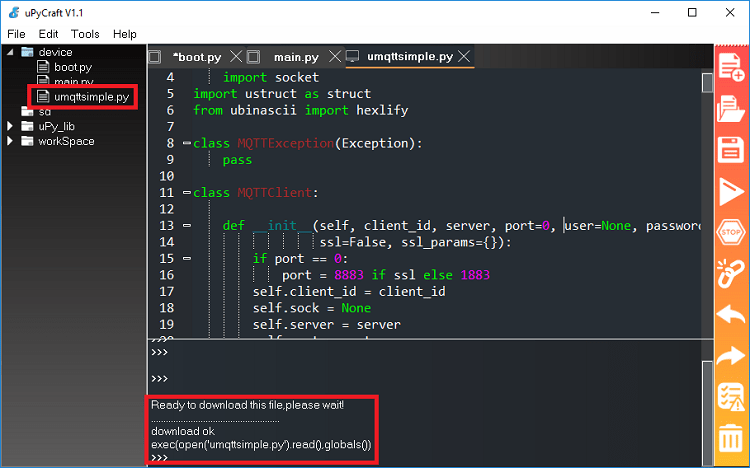Expand the uPy_lib folder arrow
Screen dimensions: 750x468
point(11,126)
